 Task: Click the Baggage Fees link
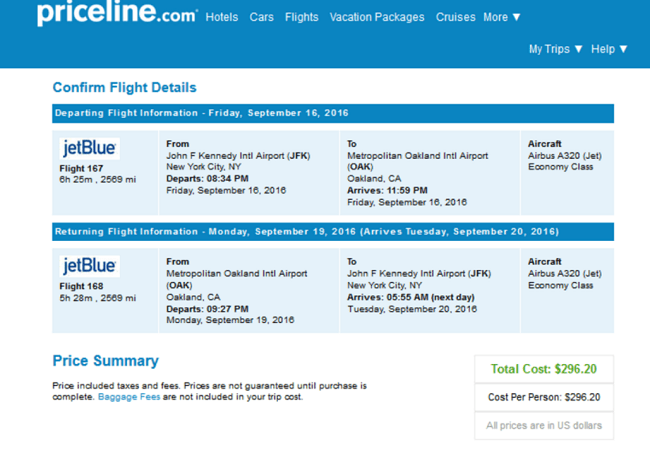click(x=129, y=397)
